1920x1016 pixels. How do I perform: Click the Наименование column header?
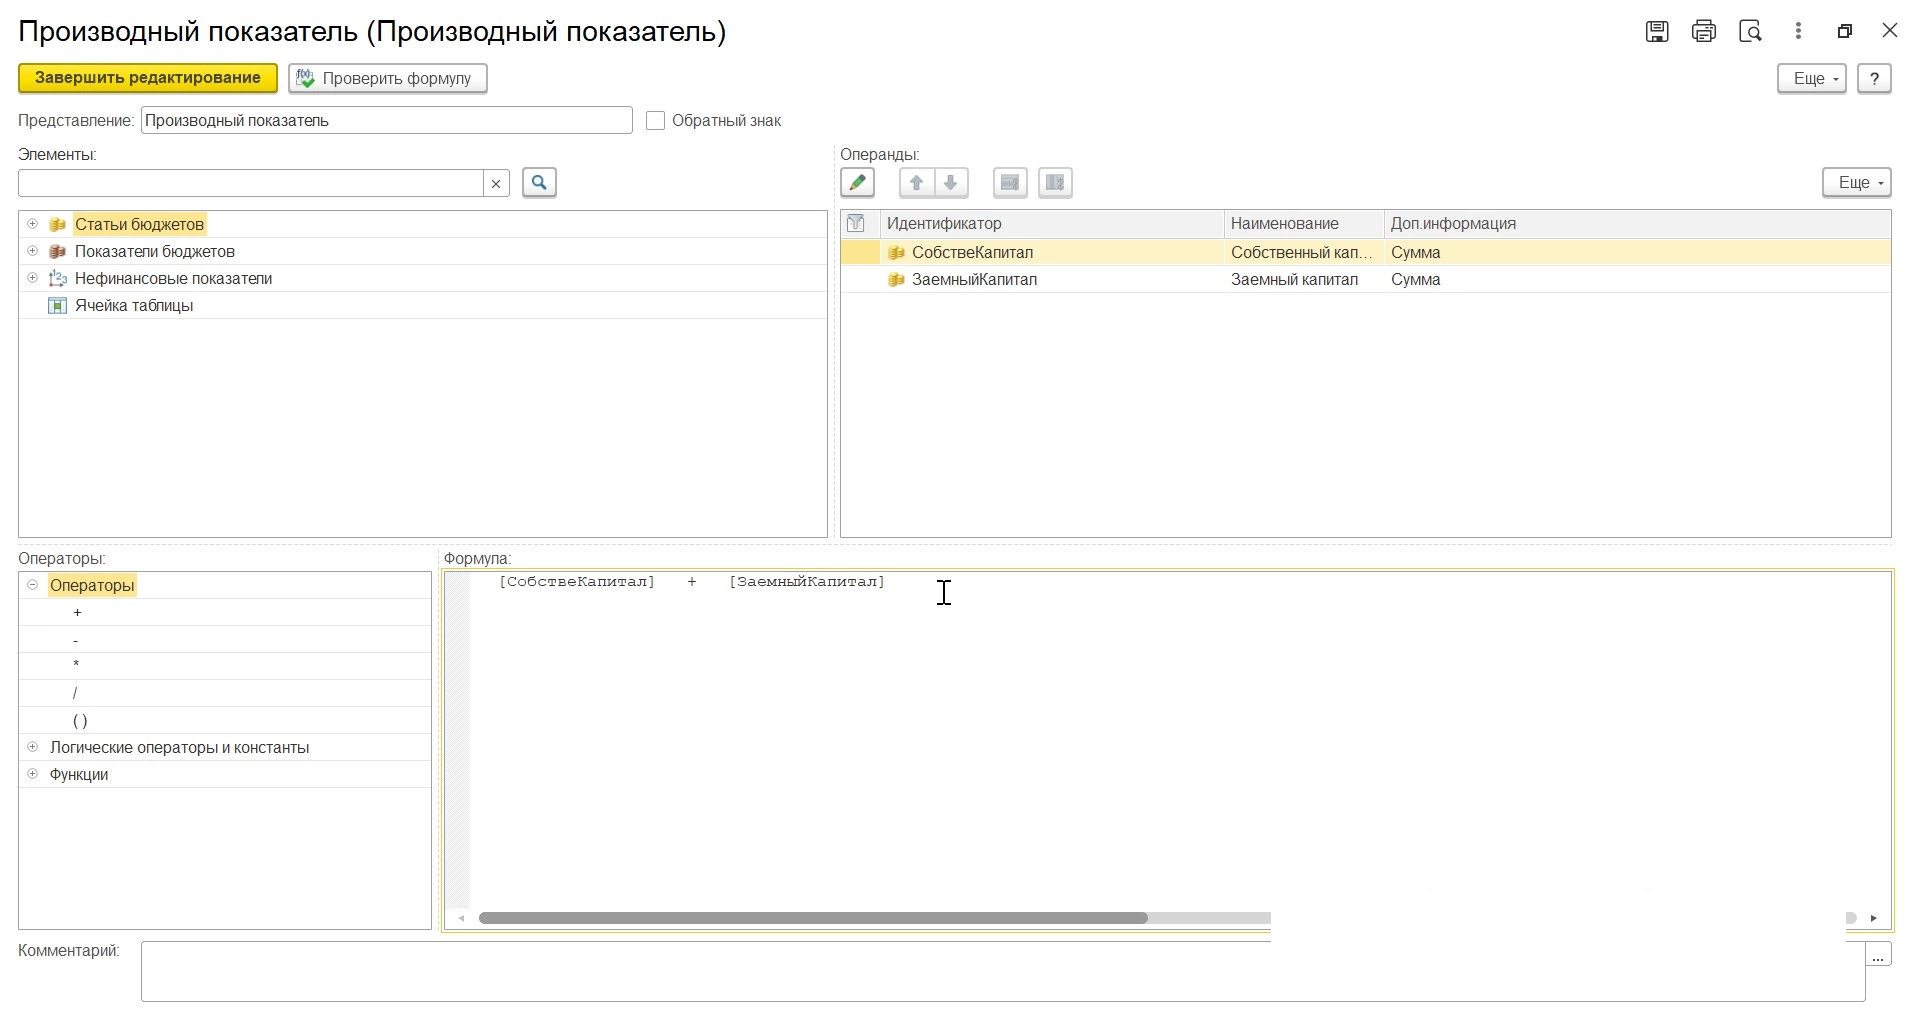pyautogui.click(x=1304, y=224)
